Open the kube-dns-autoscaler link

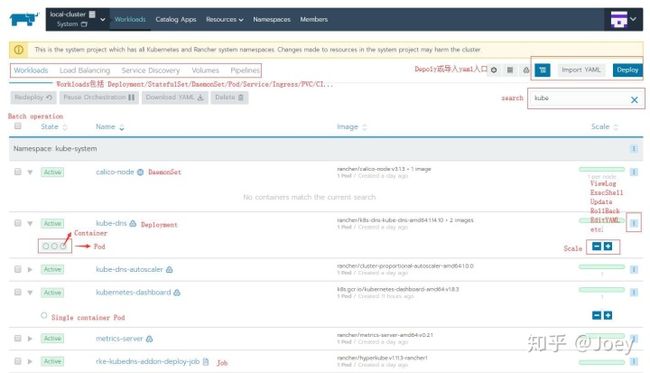tap(129, 269)
